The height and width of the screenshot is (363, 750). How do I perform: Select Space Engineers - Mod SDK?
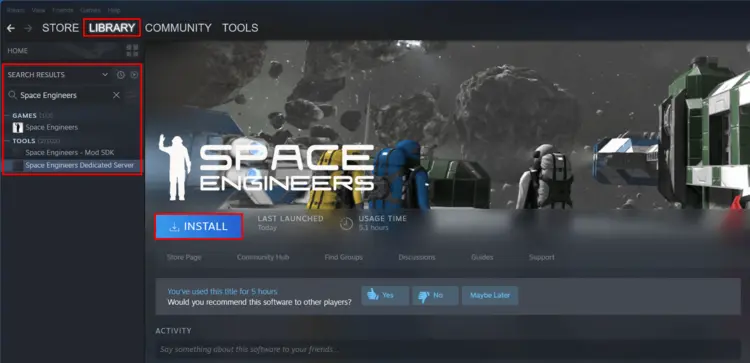[x=70, y=153]
